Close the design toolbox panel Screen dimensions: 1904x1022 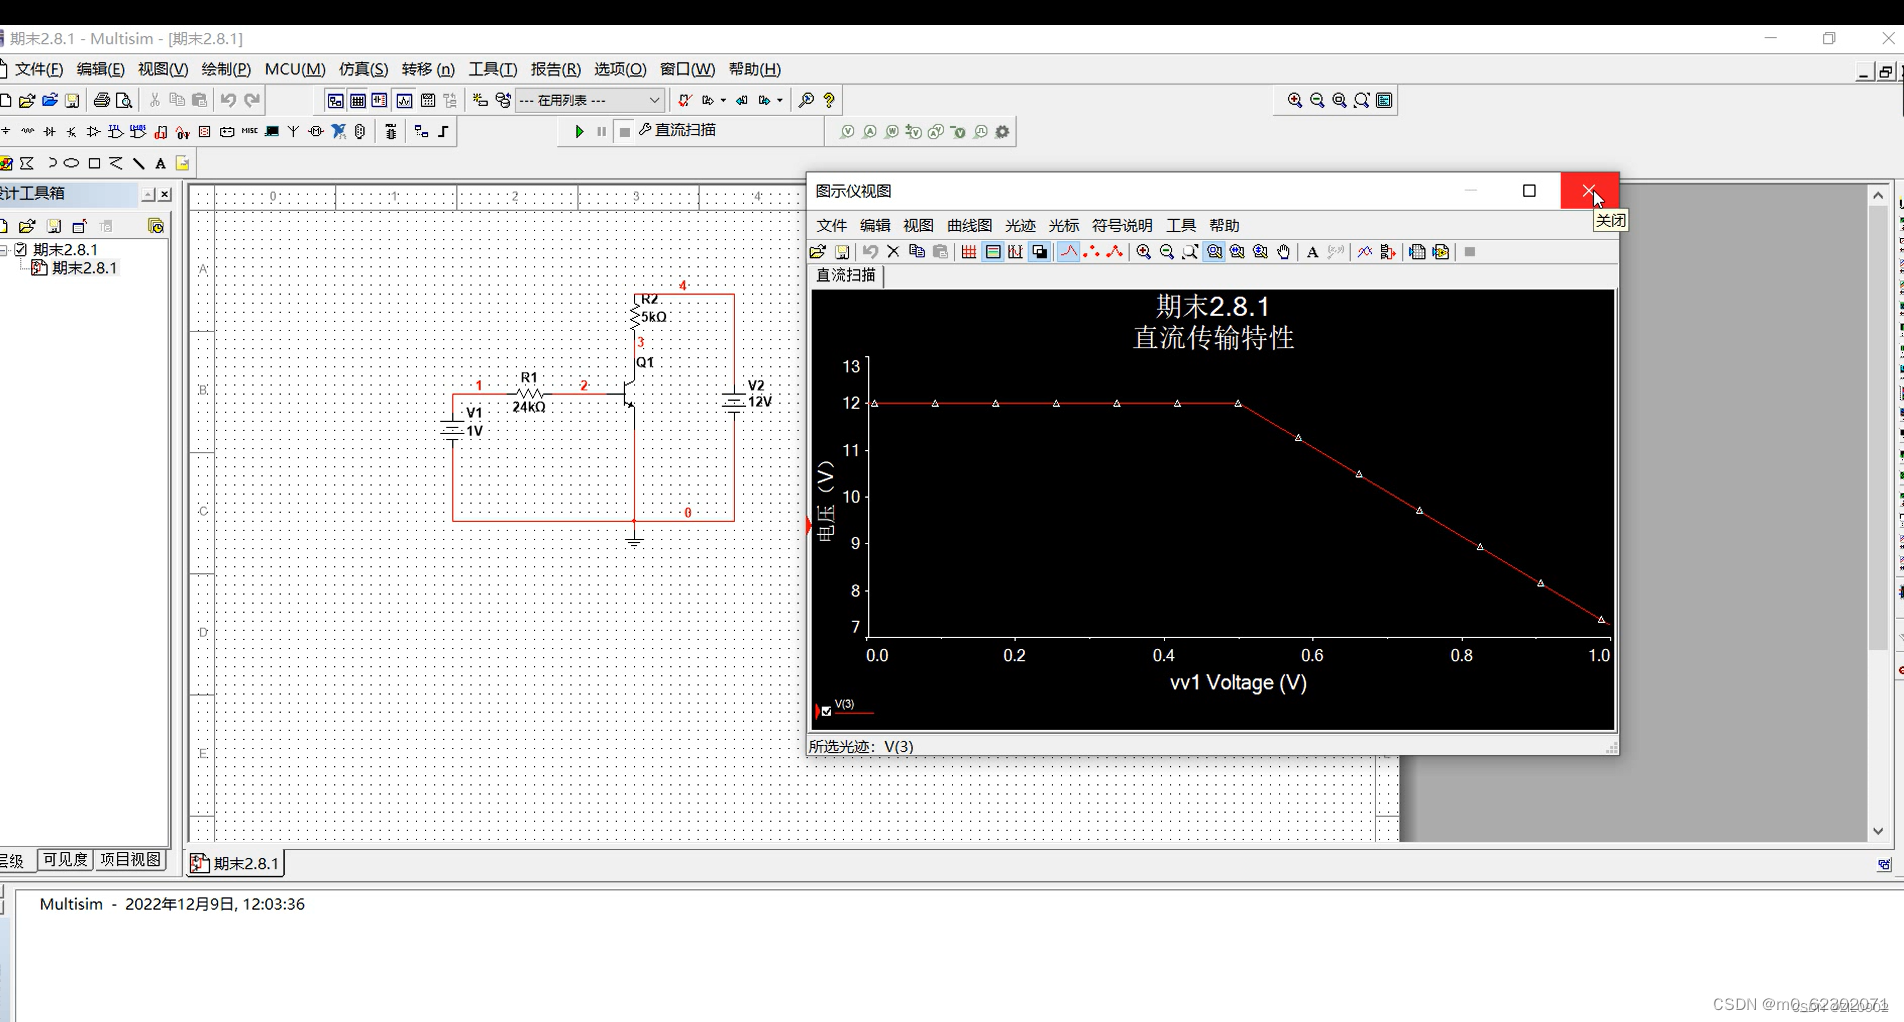165,194
